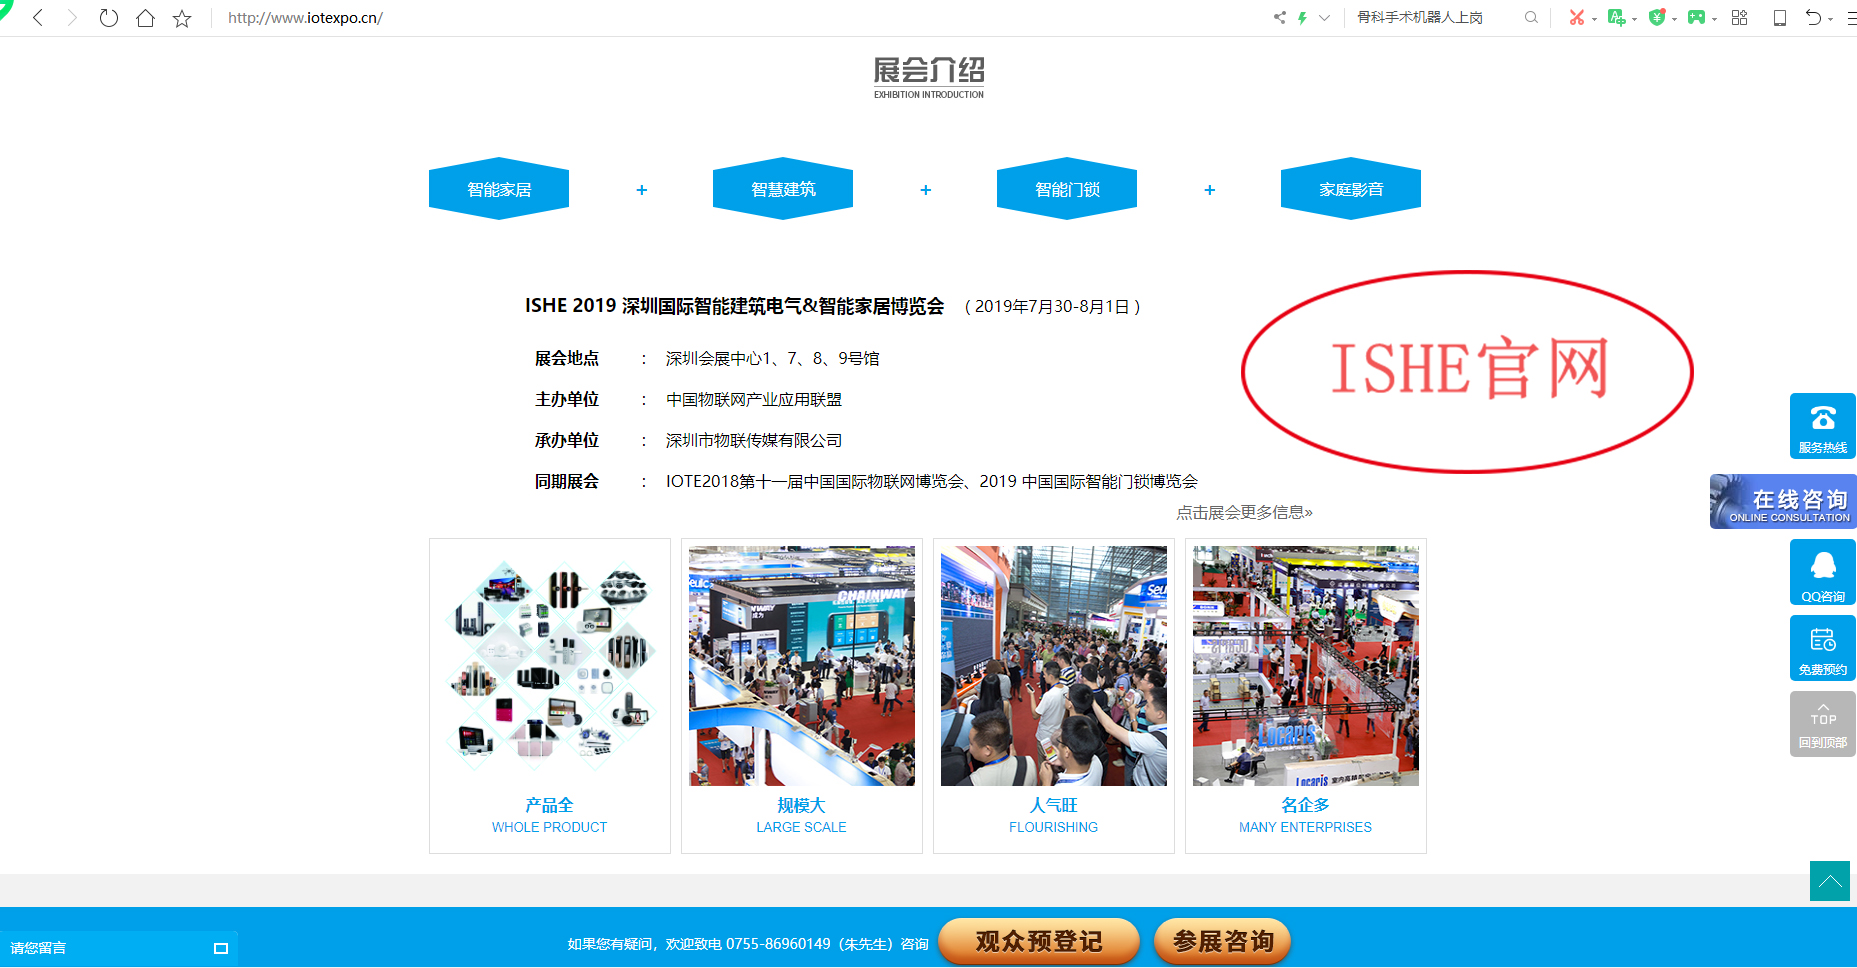Image resolution: width=1857 pixels, height=968 pixels.
Task: Click the address bar URL field
Action: click(x=305, y=18)
